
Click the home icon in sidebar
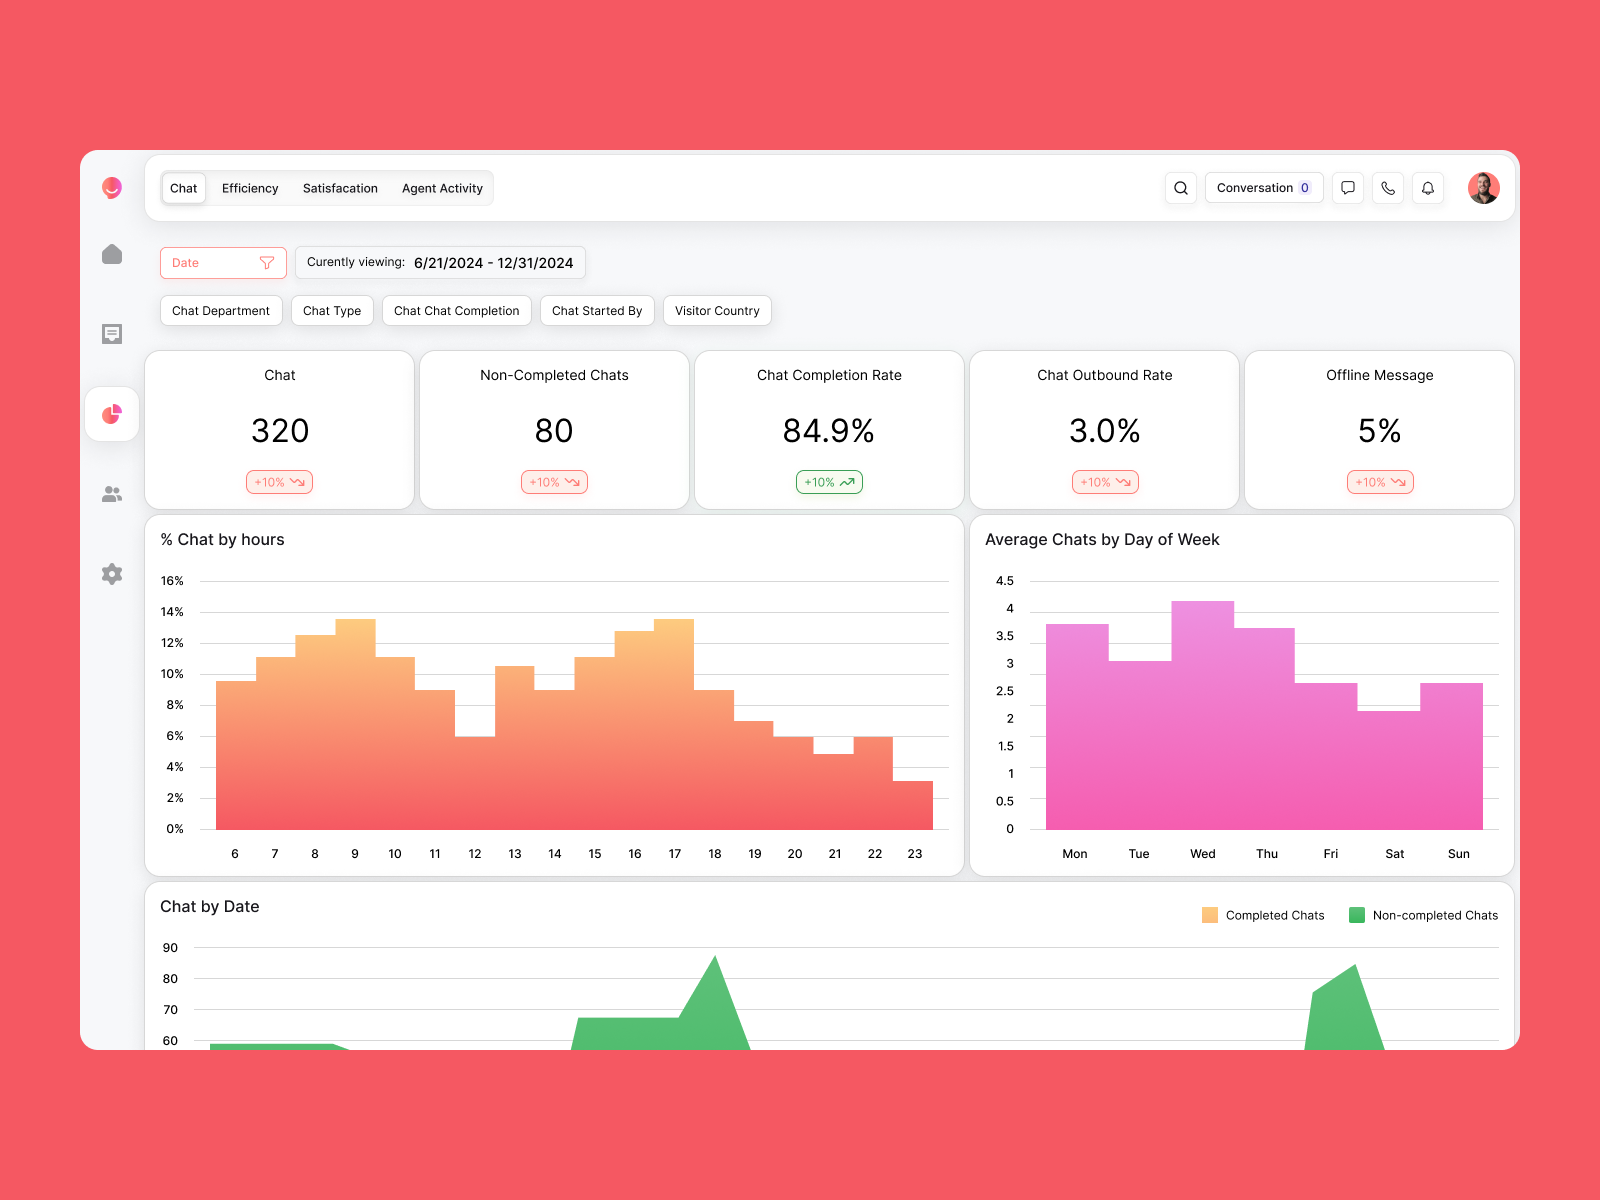click(x=112, y=255)
